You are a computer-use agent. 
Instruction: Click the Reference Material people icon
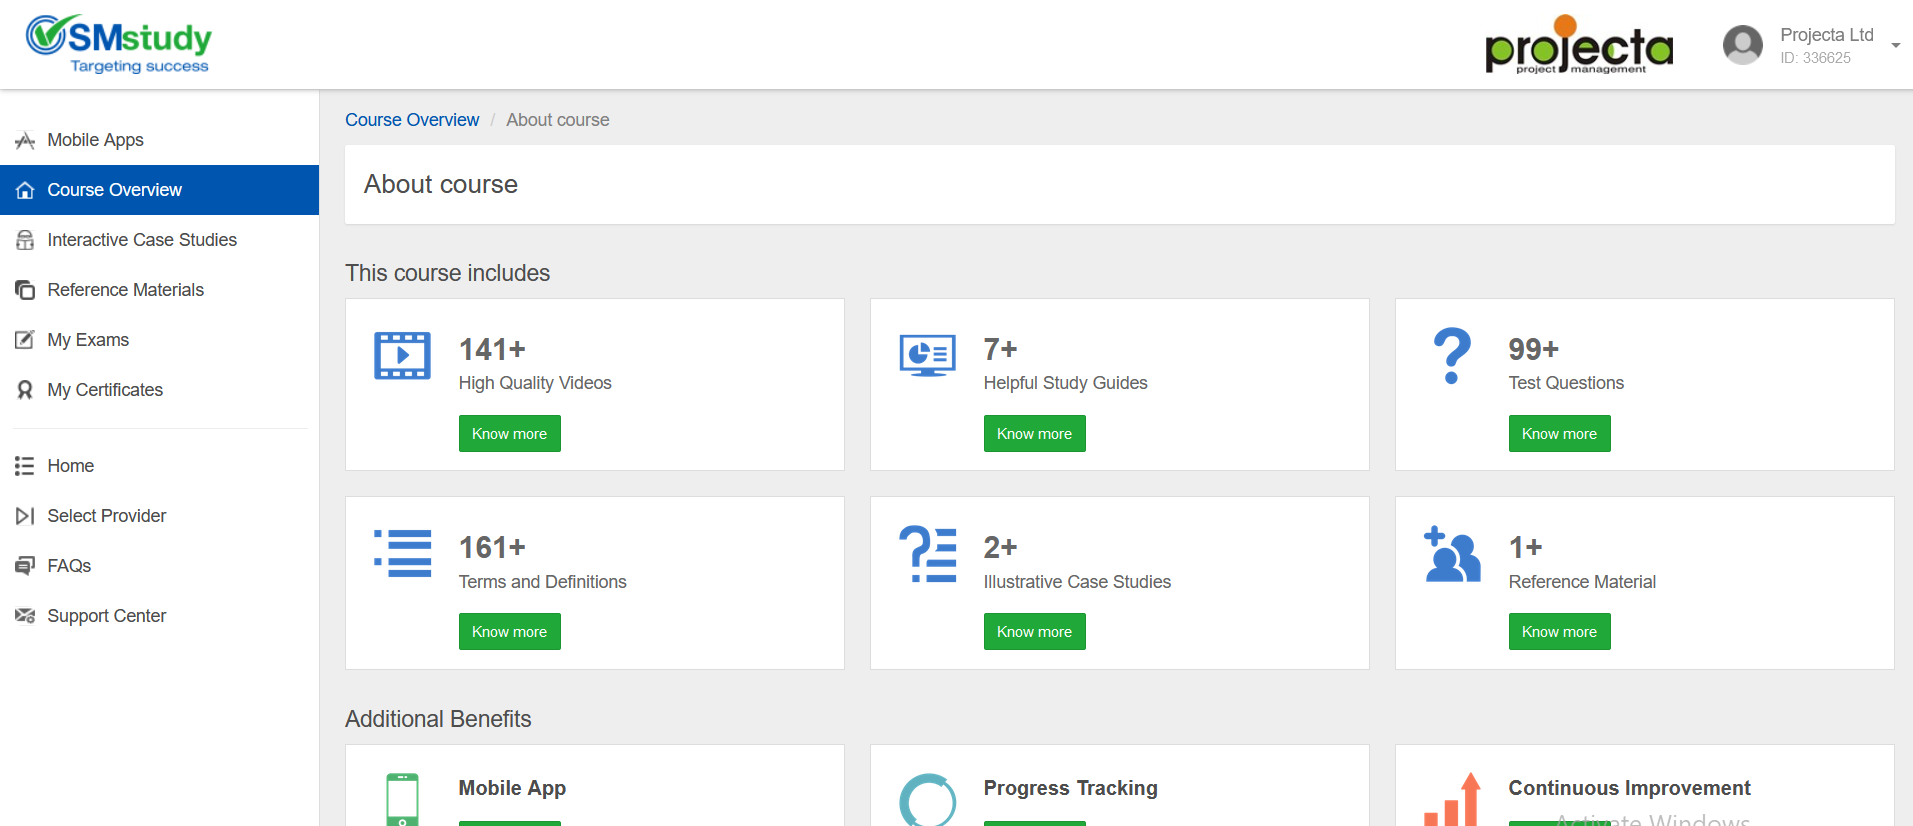click(1452, 554)
